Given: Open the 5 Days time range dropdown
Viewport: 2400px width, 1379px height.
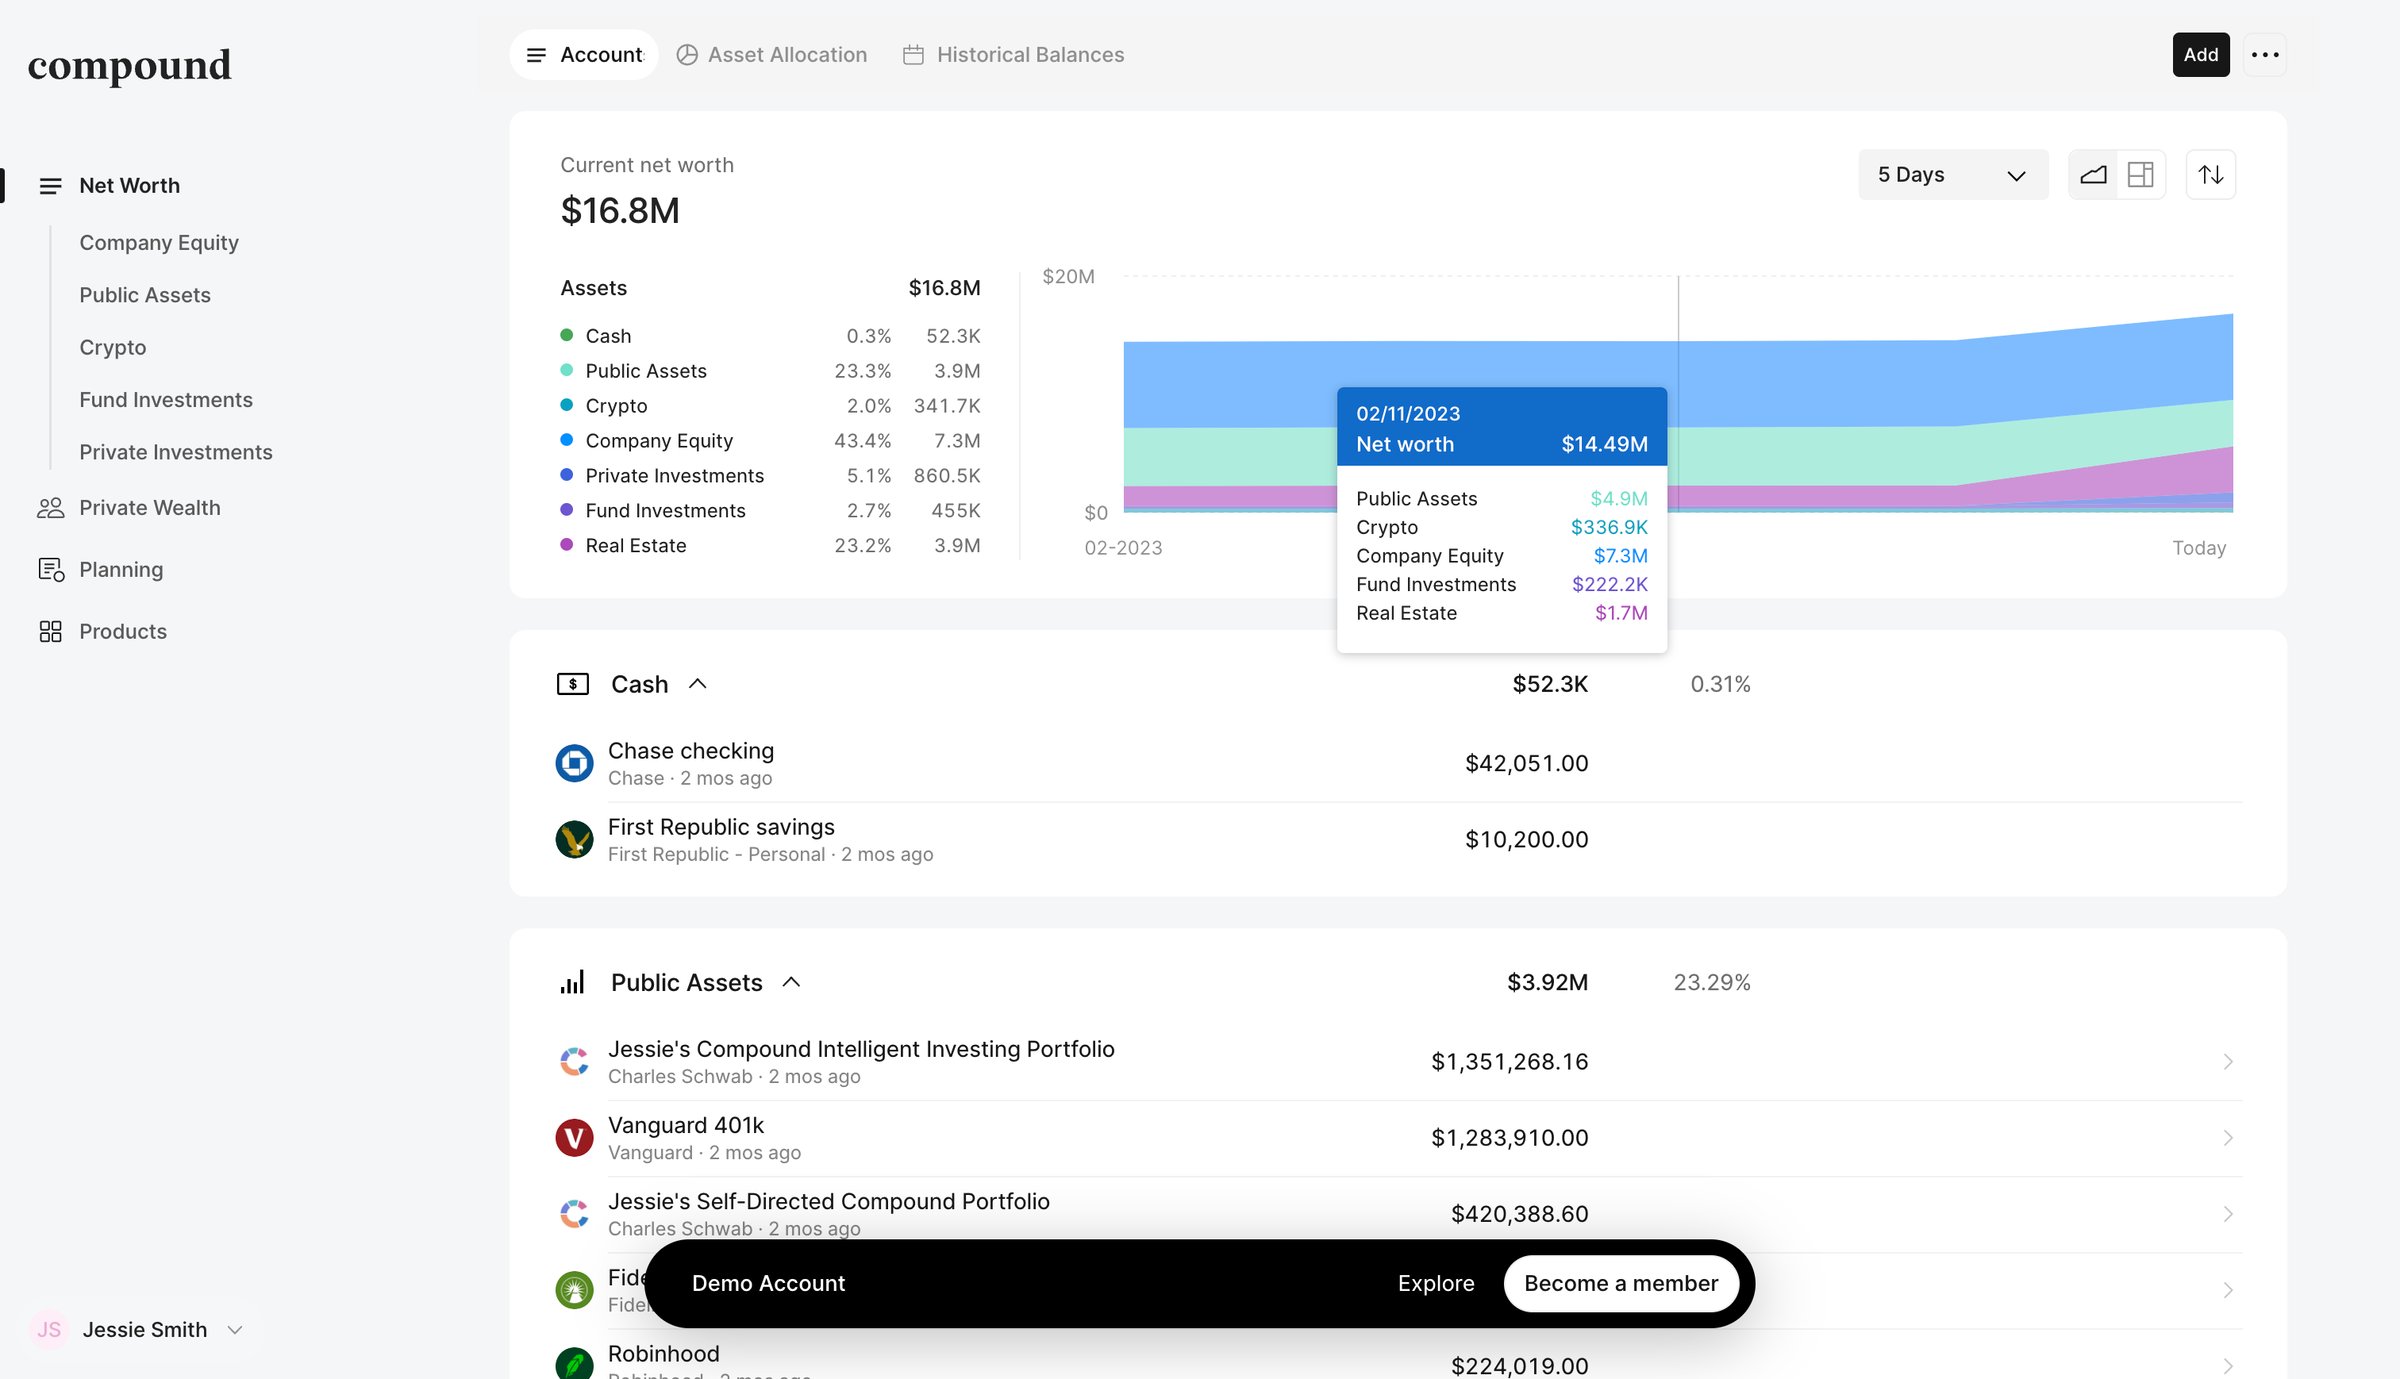Looking at the screenshot, I should pos(1953,175).
